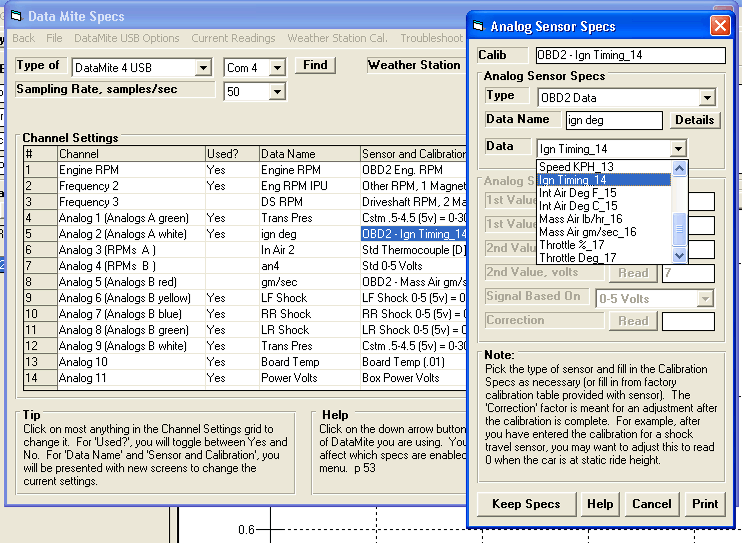Open the Com 4 port dropdown
This screenshot has width=742, height=543.
coord(277,68)
